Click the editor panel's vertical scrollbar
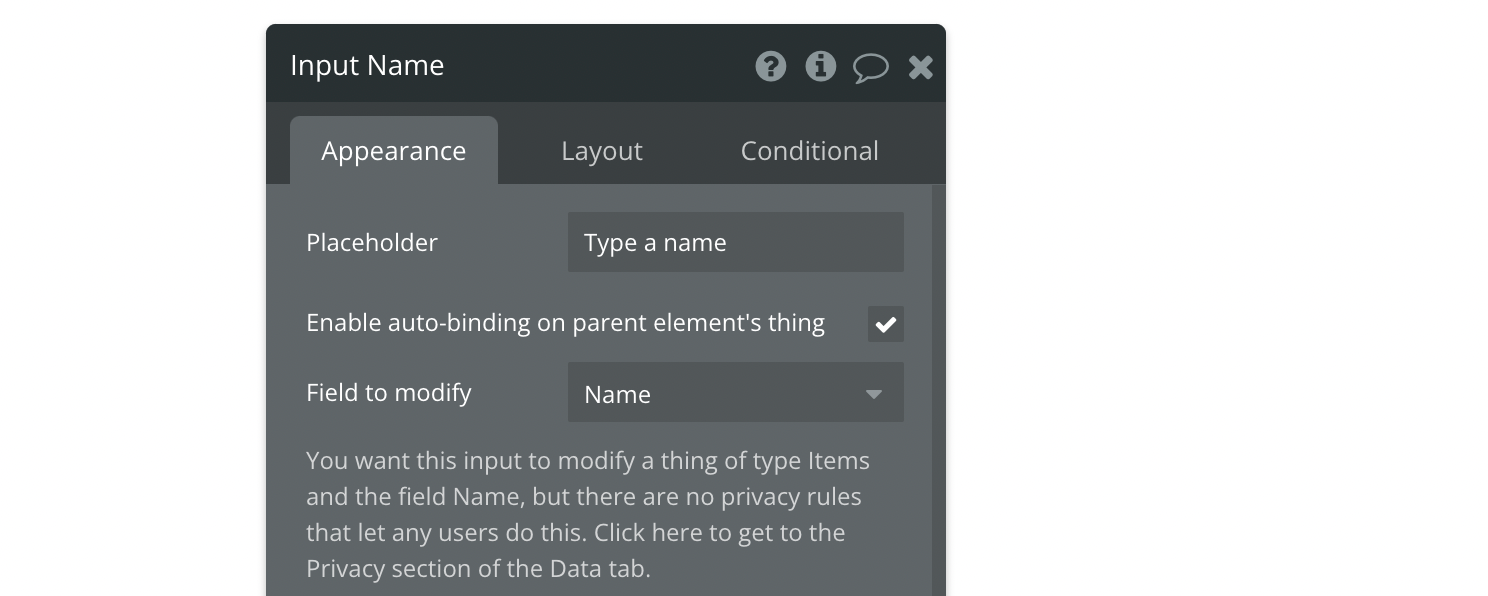 (x=938, y=390)
